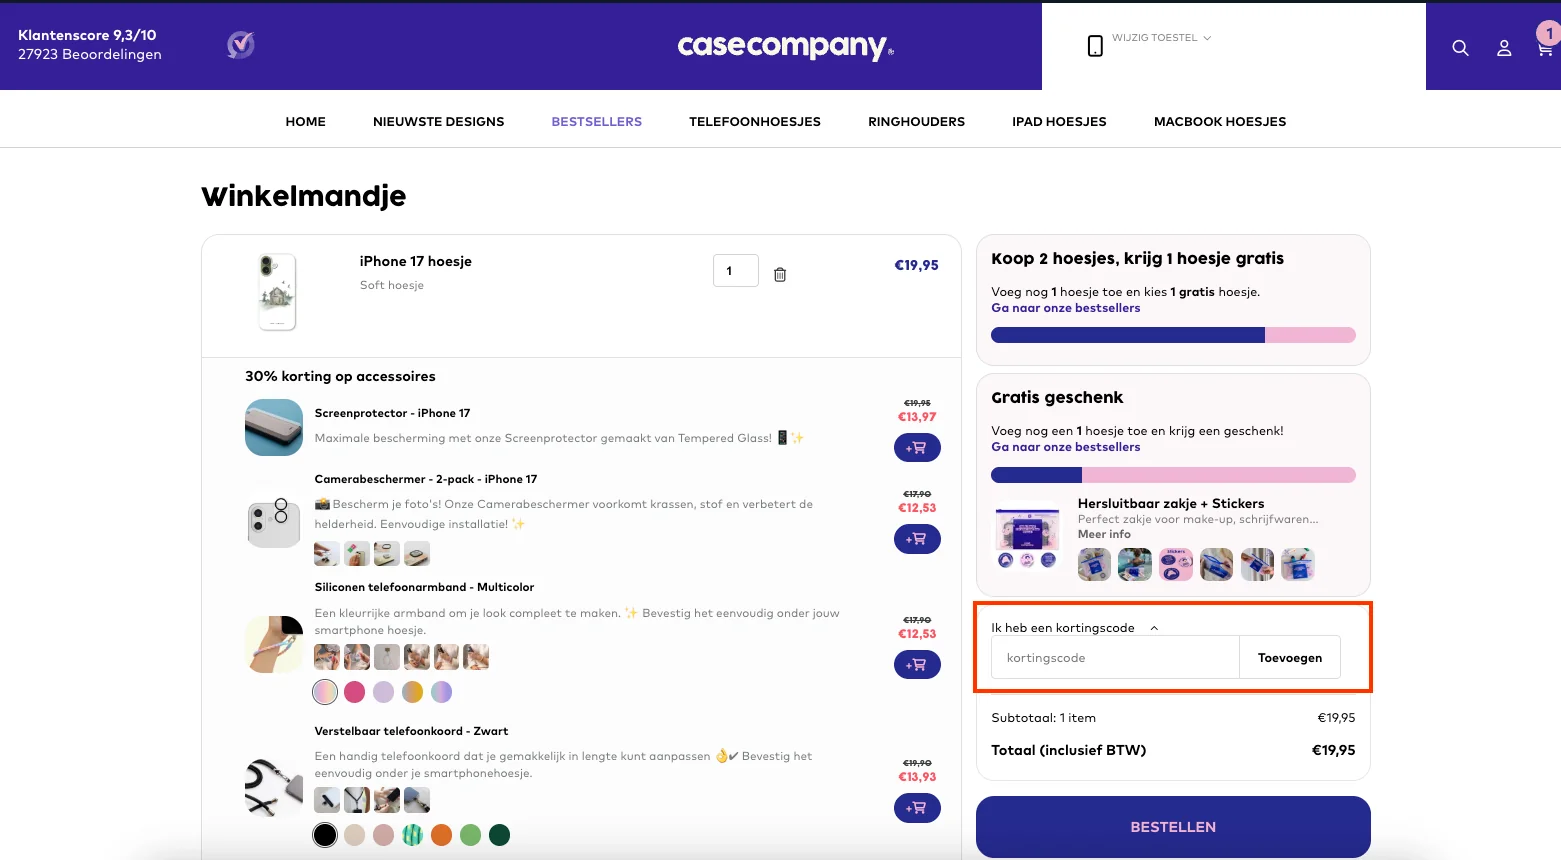This screenshot has height=860, width=1561.
Task: Open the RINGHOUDERS menu item
Action: pos(915,121)
